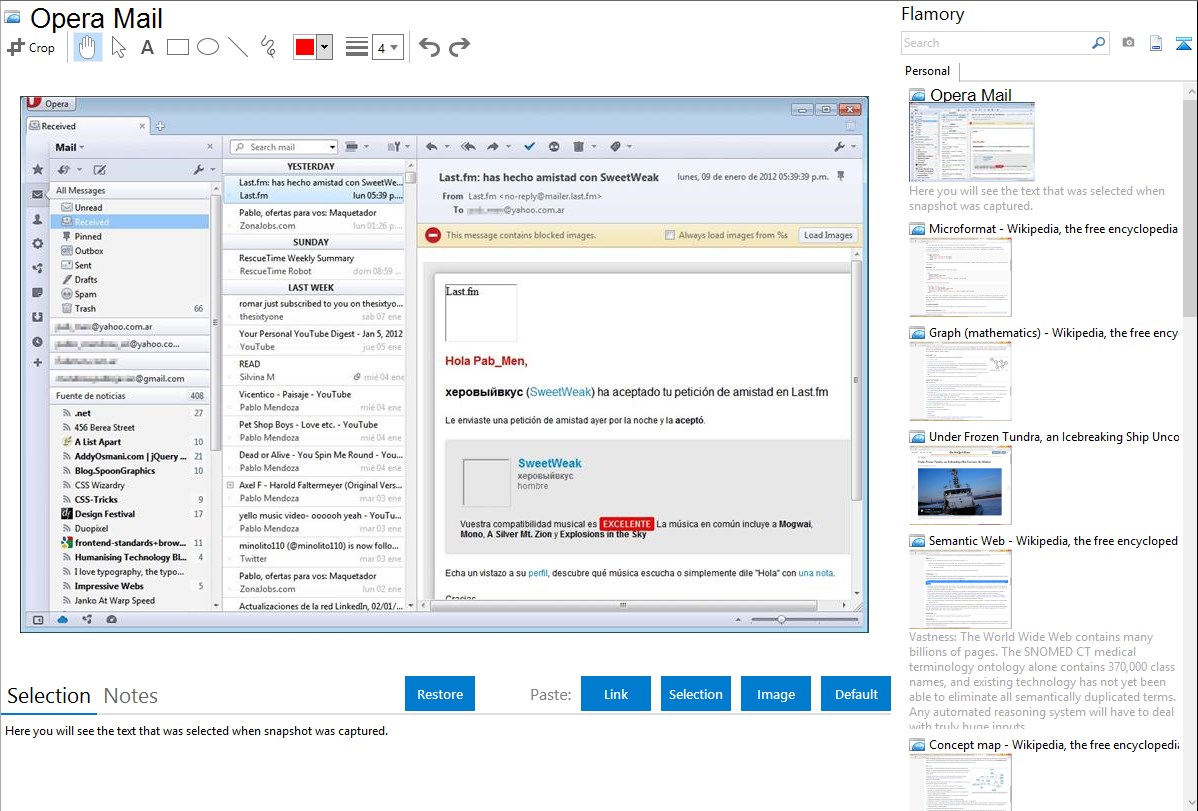Select the Drafts folder
This screenshot has height=811, width=1198.
pyautogui.click(x=130, y=280)
